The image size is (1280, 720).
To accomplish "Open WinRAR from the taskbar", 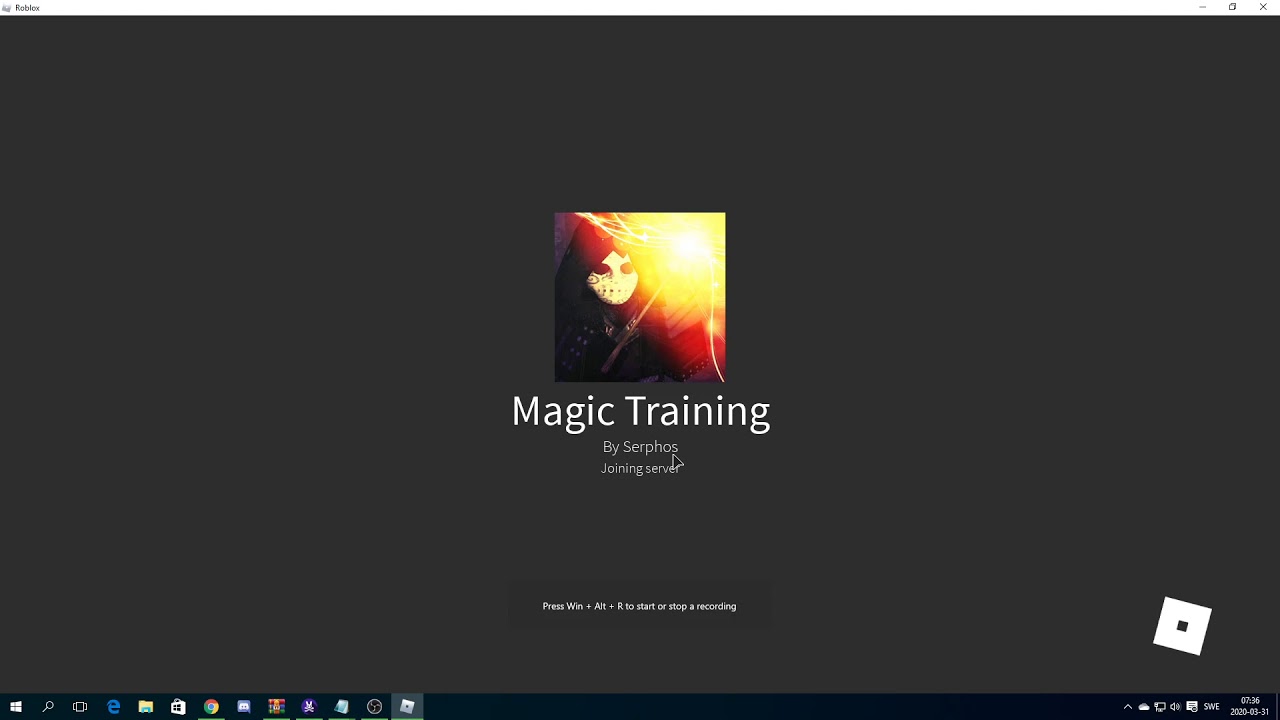I will tap(276, 707).
